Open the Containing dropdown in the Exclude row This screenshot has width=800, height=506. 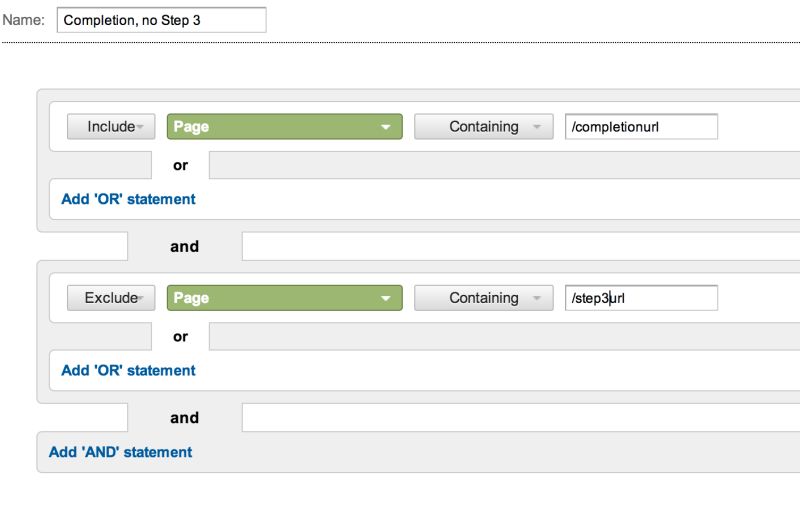click(x=483, y=298)
